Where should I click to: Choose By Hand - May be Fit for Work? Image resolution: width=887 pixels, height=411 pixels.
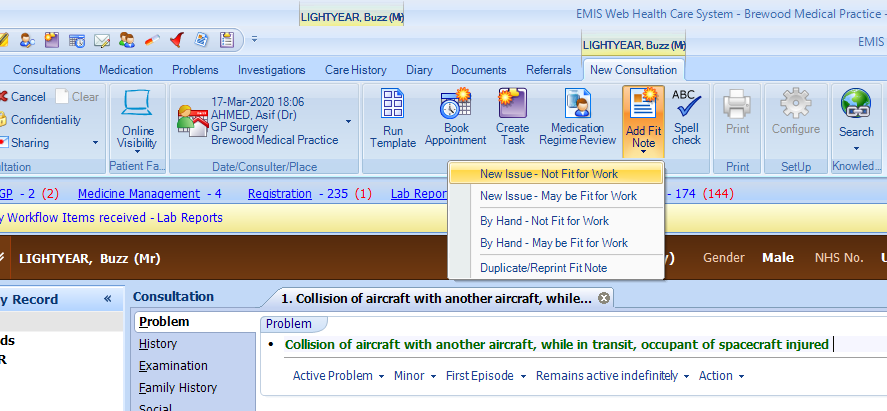pos(553,243)
